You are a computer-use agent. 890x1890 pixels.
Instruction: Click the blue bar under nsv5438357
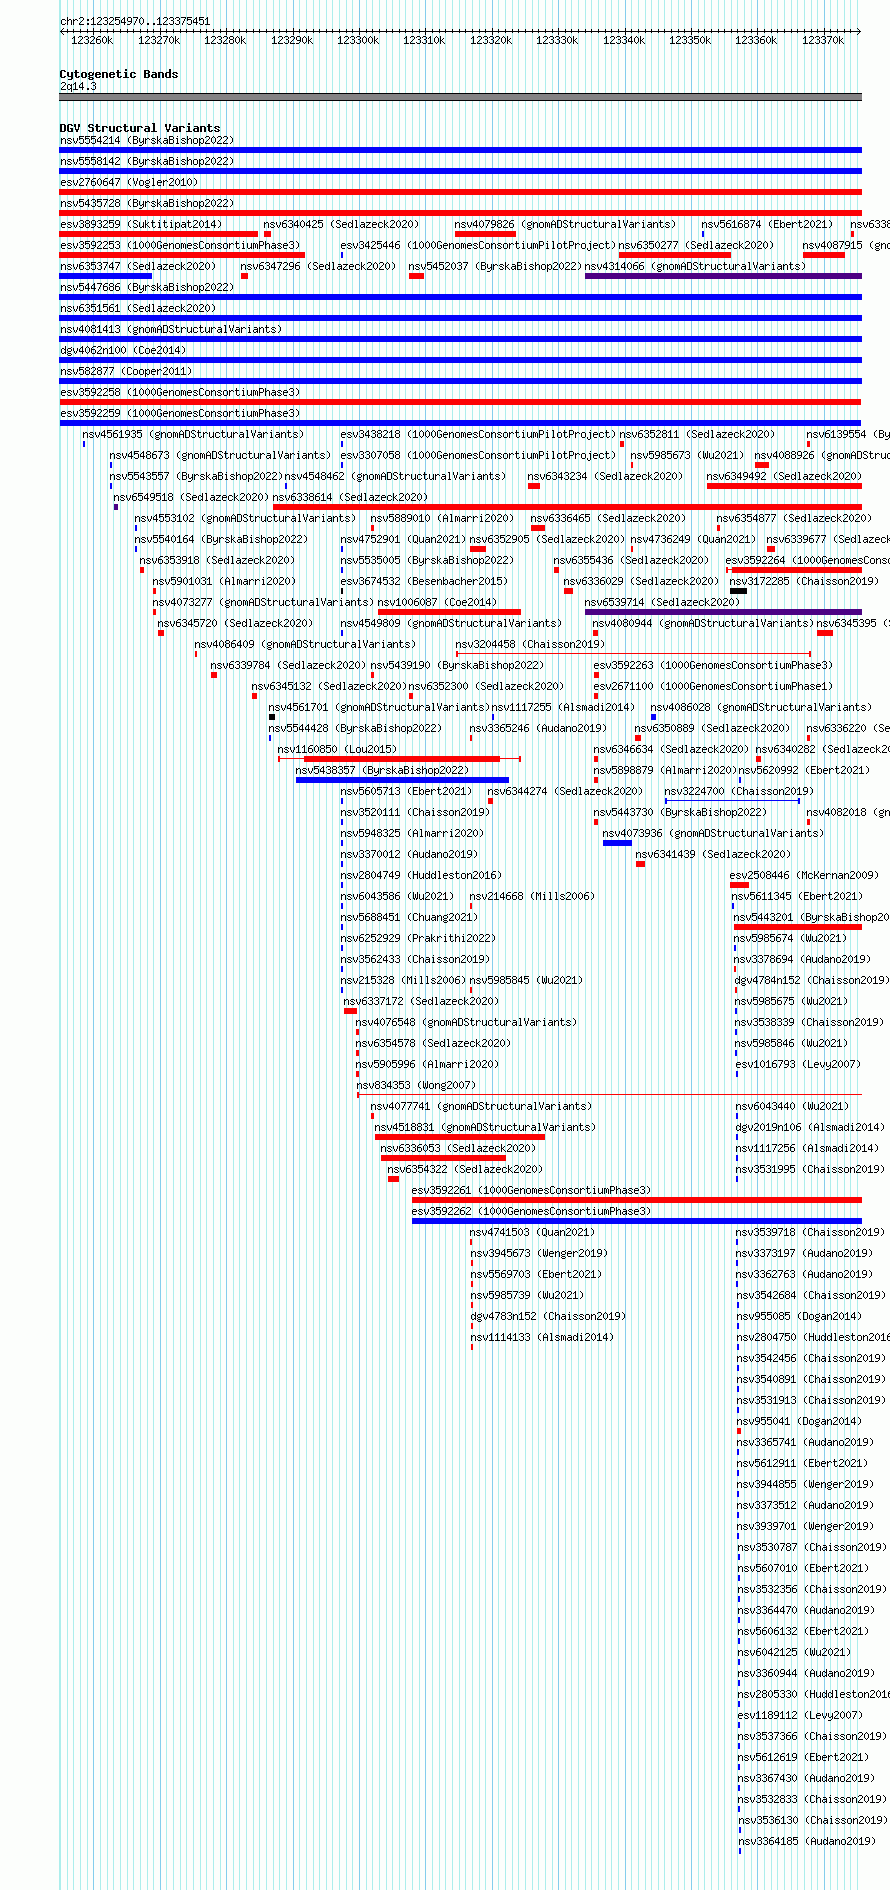pyautogui.click(x=402, y=780)
